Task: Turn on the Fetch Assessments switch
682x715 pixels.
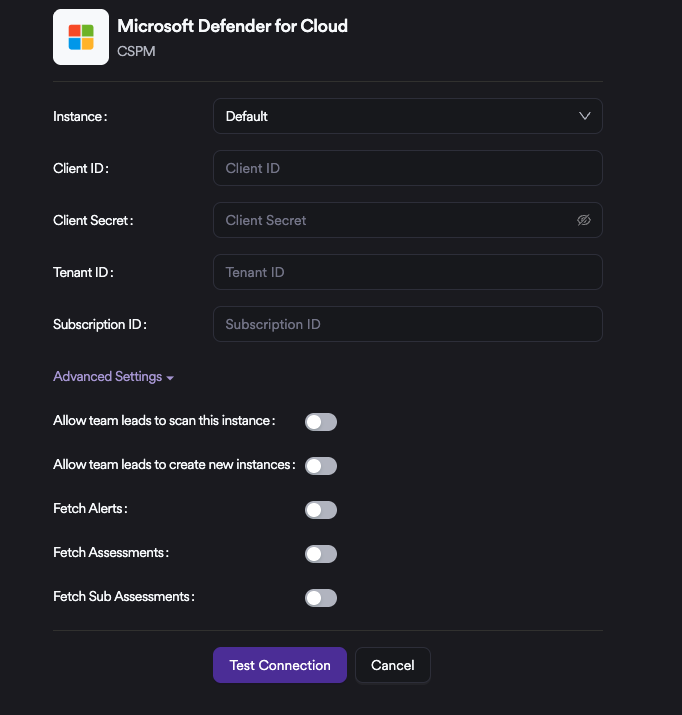Action: click(321, 554)
